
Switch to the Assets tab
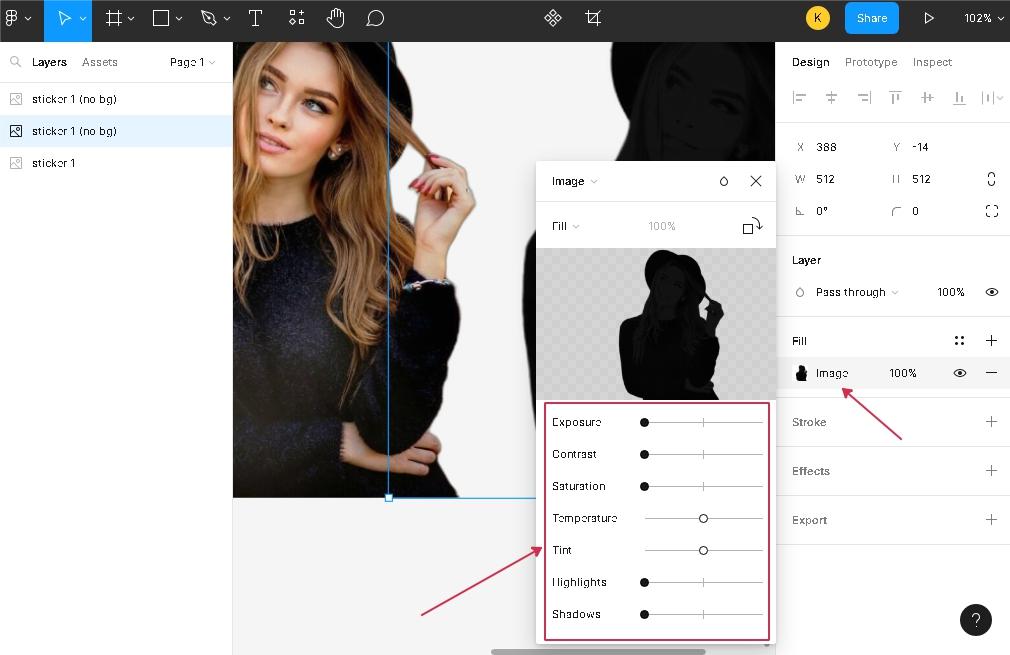pyautogui.click(x=100, y=62)
